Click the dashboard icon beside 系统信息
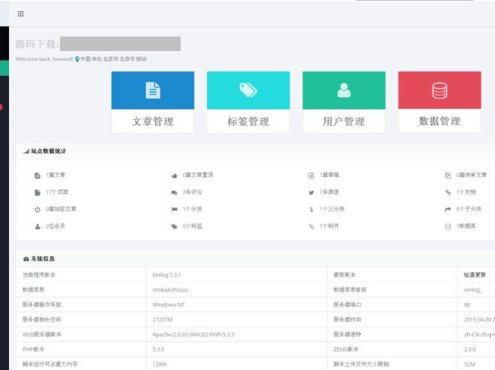This screenshot has width=495, height=370. 26,259
